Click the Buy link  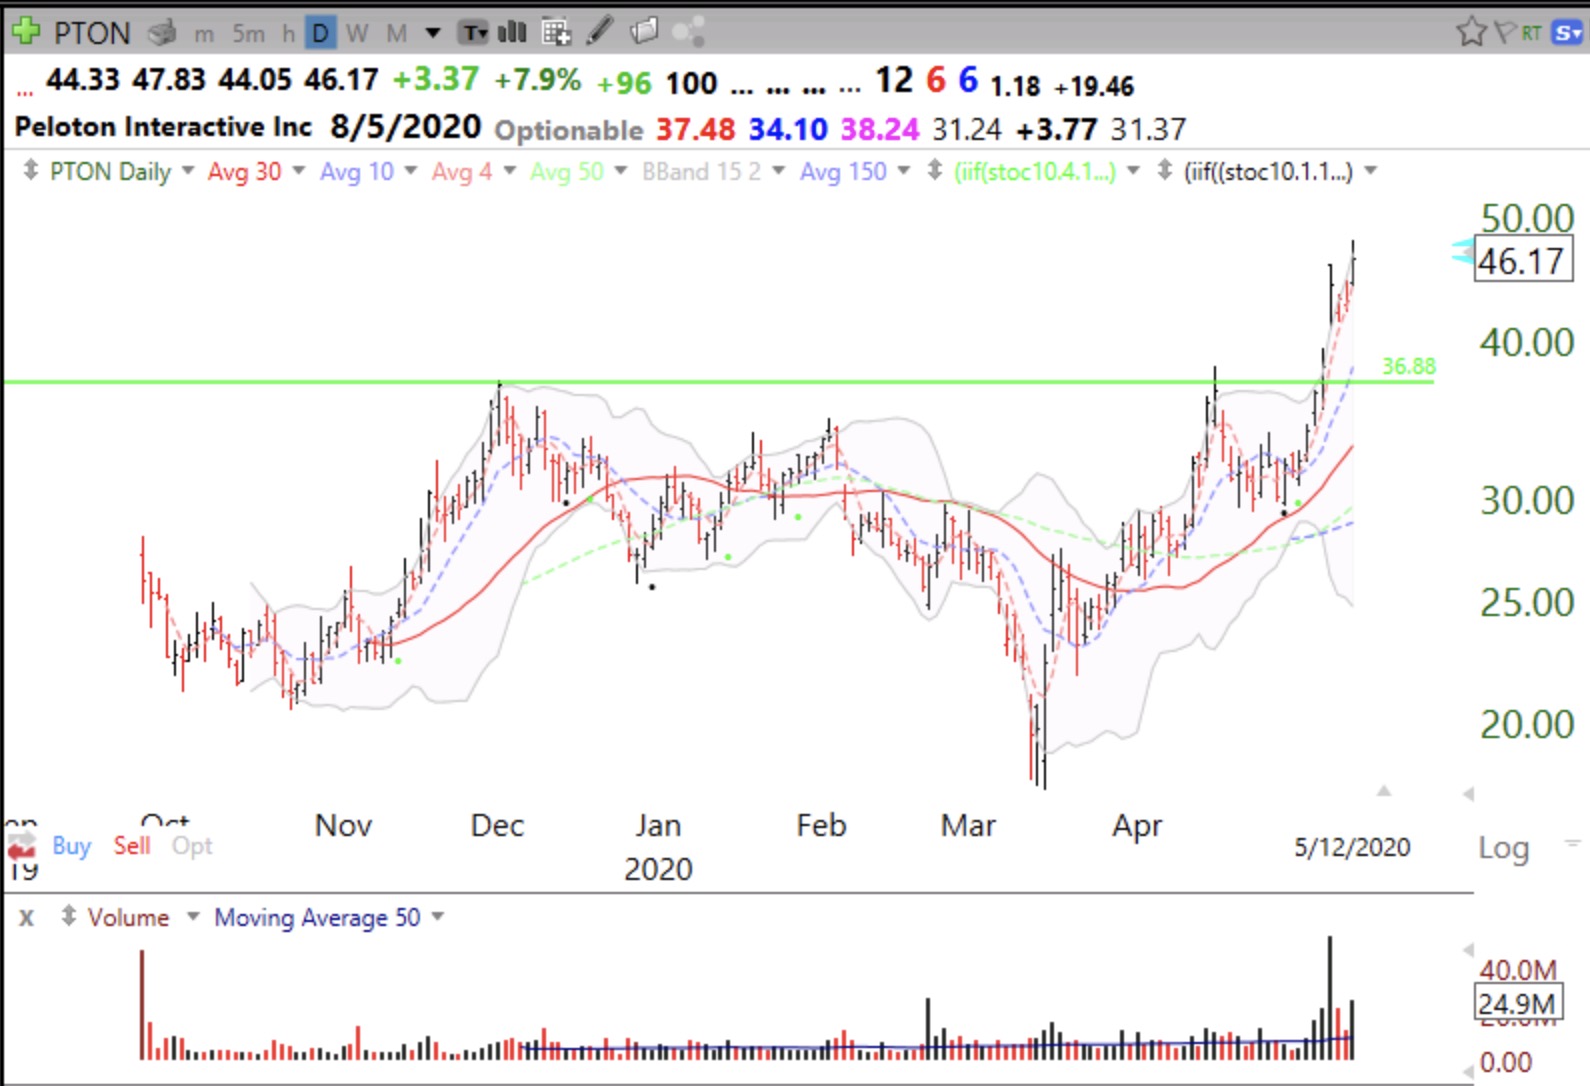[x=71, y=846]
